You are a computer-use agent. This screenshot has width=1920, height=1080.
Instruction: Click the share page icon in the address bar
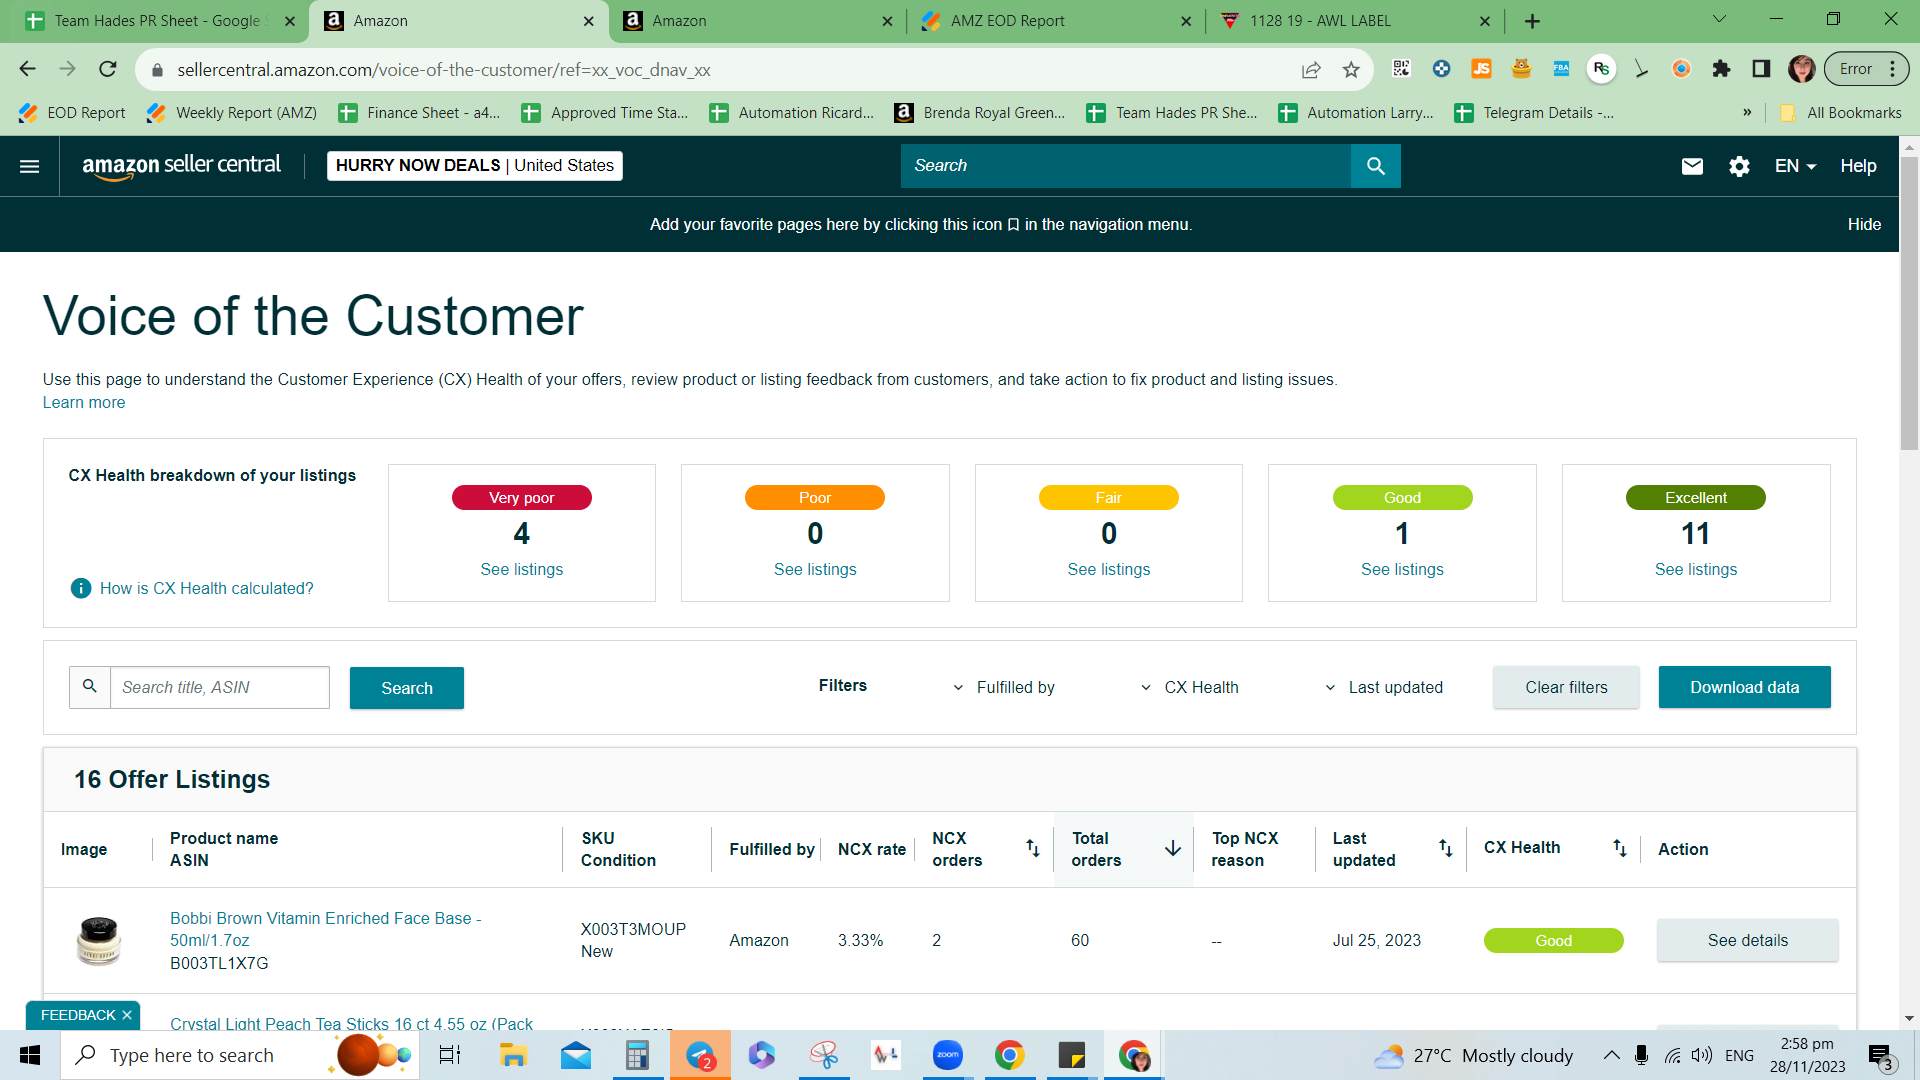tap(1311, 70)
